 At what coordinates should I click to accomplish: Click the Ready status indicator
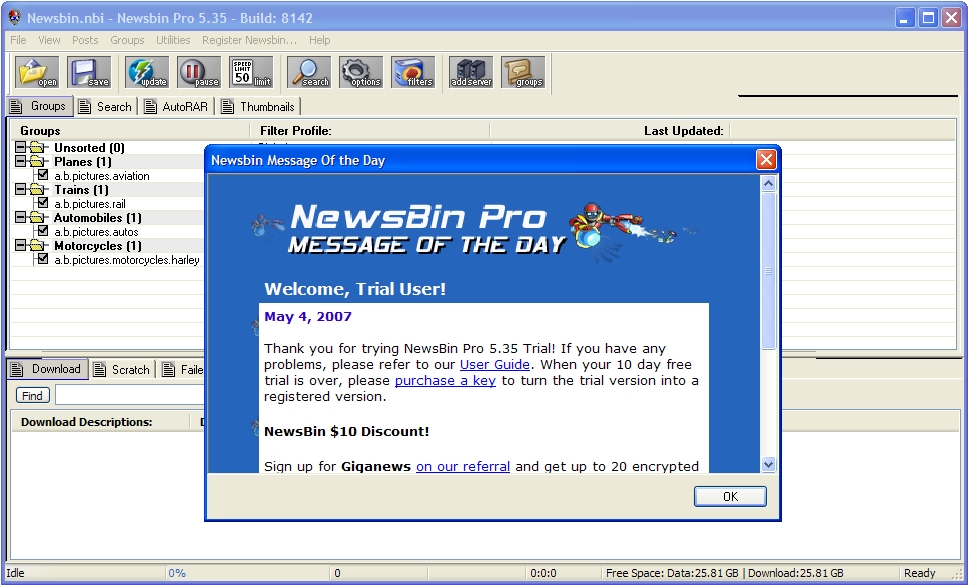click(920, 573)
